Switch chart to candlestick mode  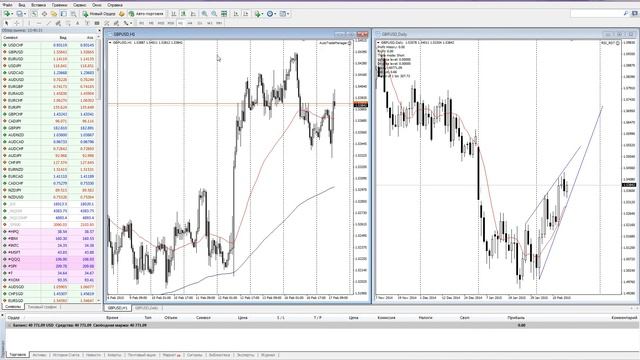click(x=183, y=13)
